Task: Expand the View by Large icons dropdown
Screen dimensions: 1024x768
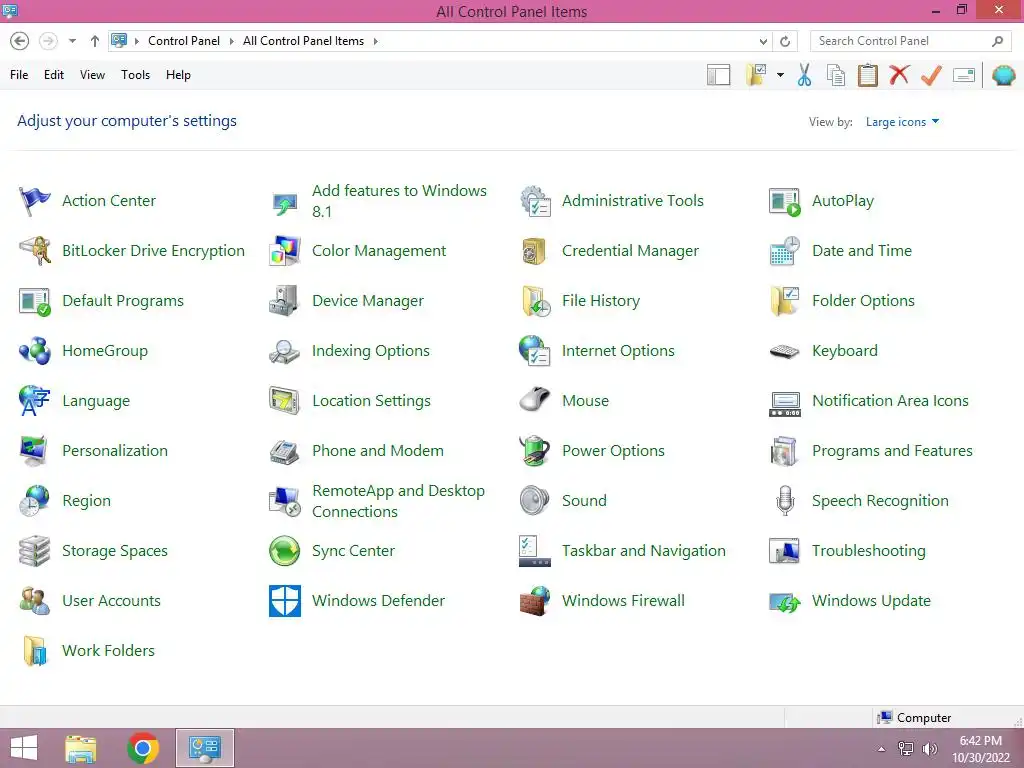Action: pos(902,121)
